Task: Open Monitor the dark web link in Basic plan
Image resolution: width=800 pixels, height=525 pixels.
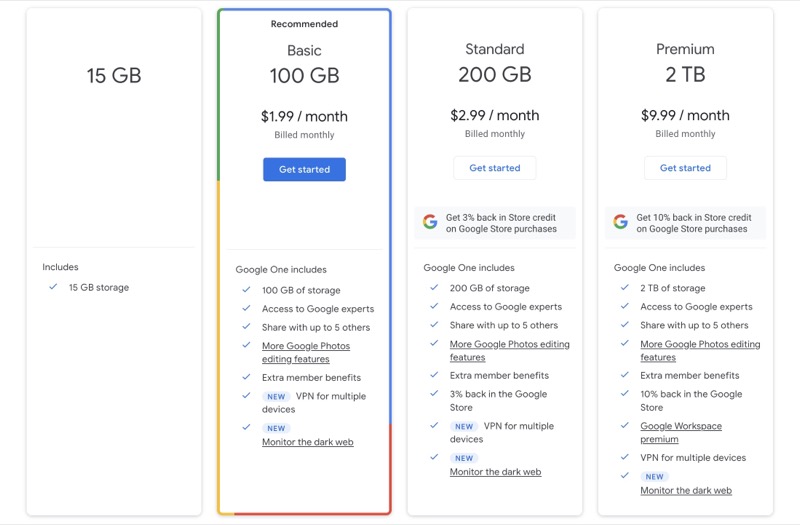Action: 308,442
